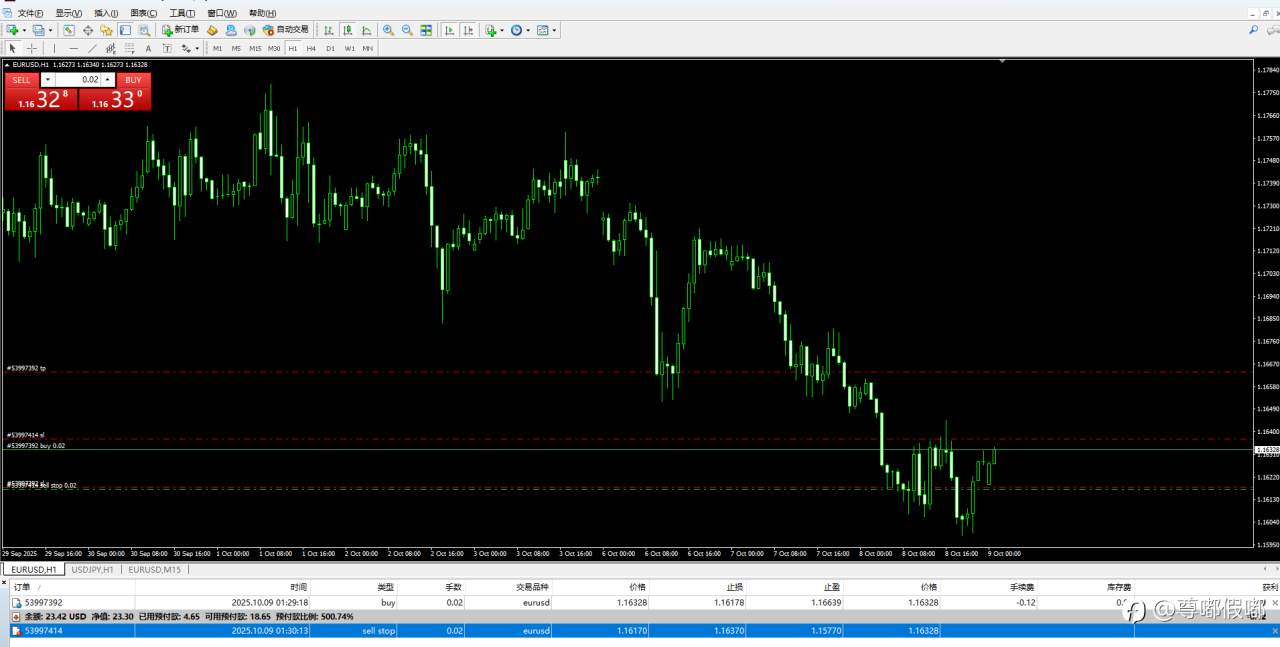This screenshot has height=647, width=1280.
Task: Toggle the Strategy Tester icon
Action: coord(144,30)
